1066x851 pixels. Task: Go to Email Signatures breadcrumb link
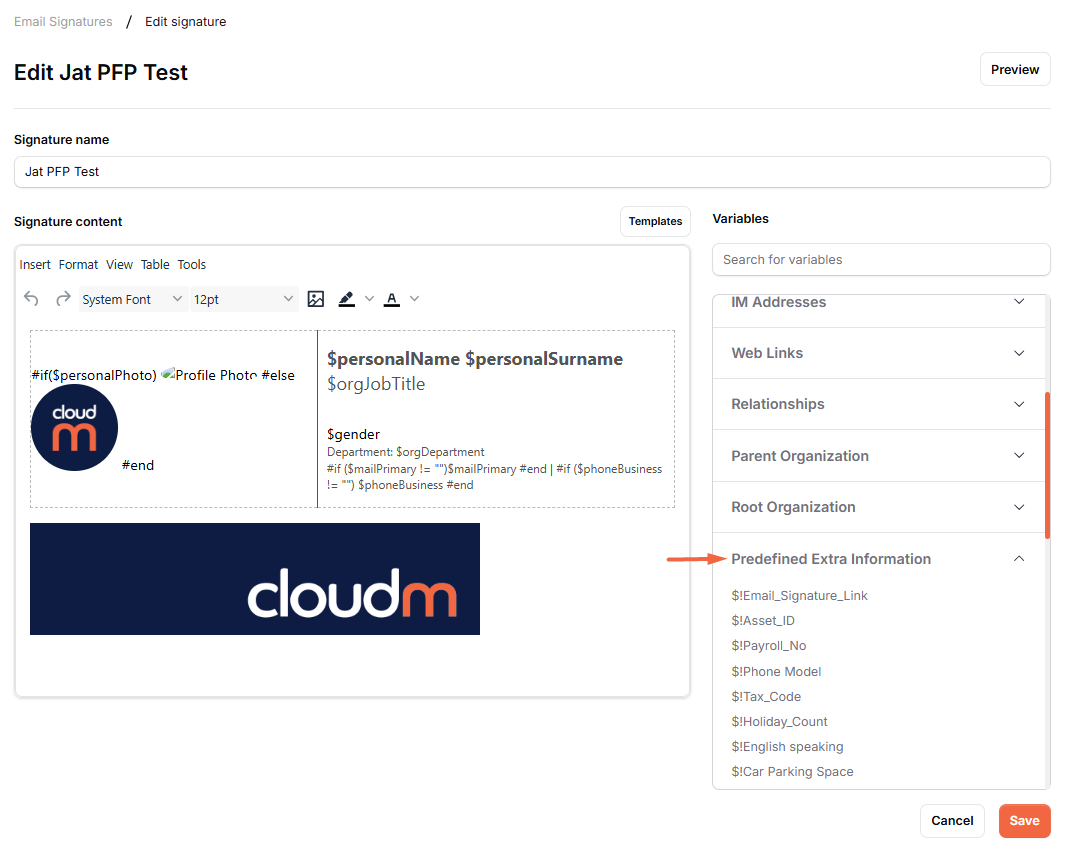63,22
